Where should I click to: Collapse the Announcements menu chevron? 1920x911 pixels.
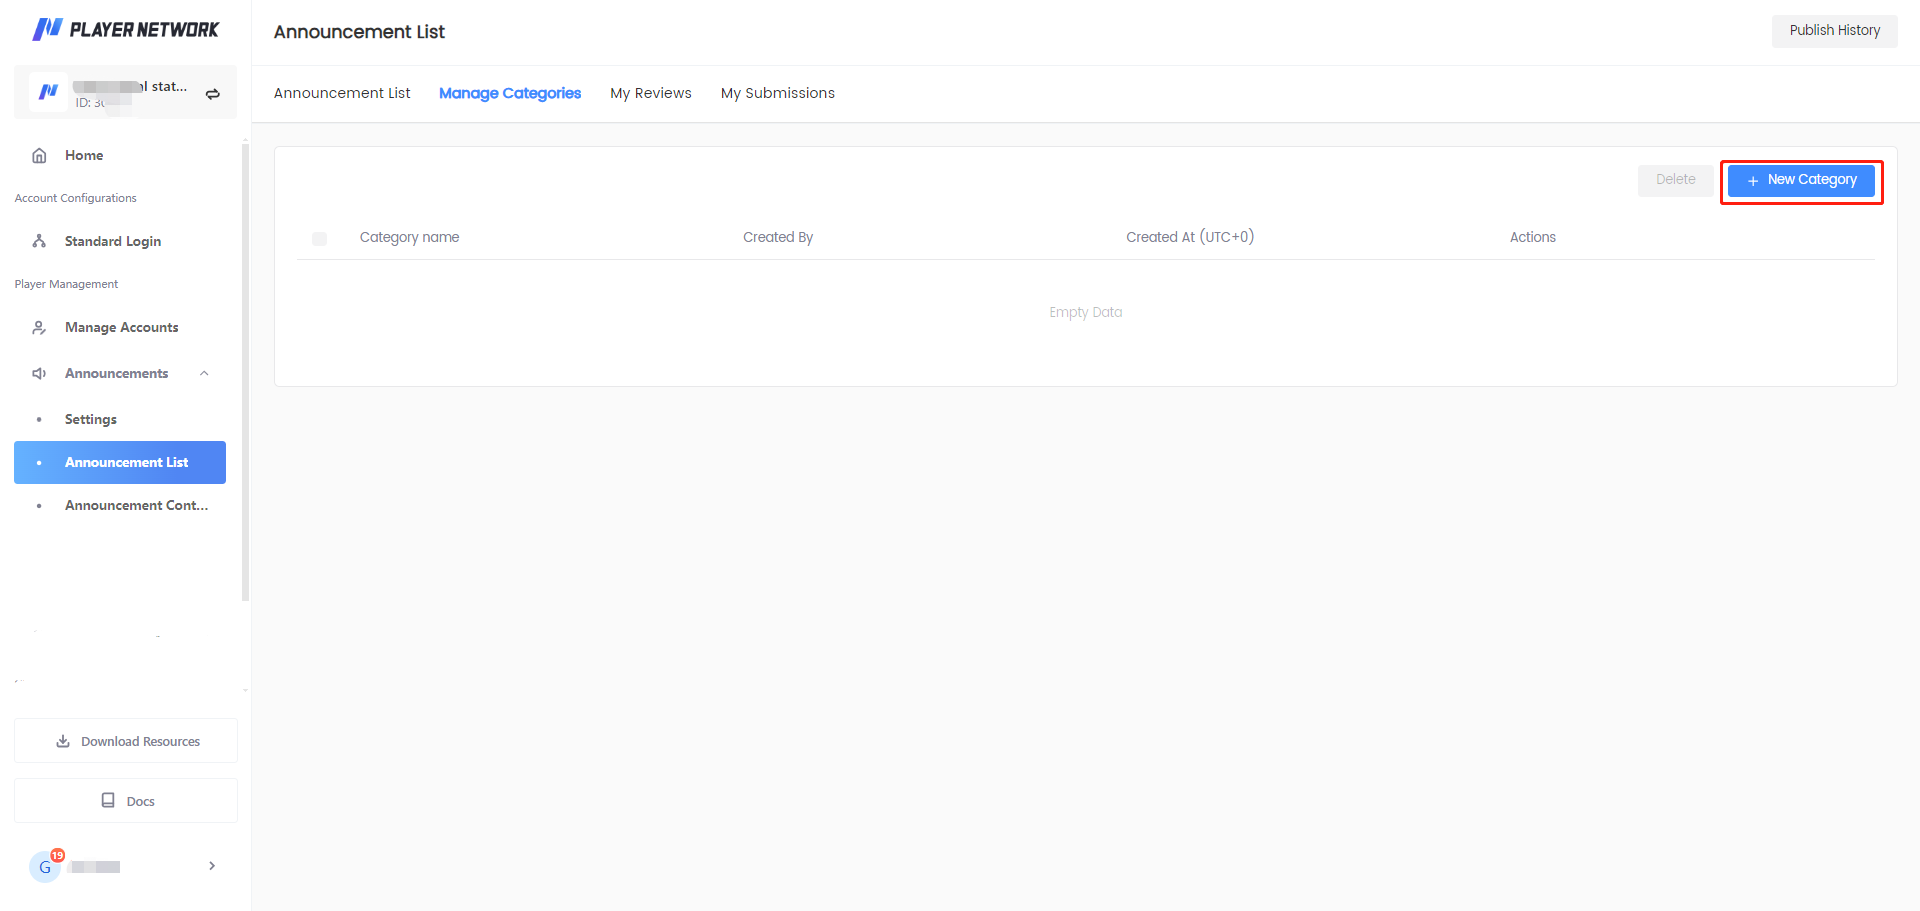coord(204,374)
